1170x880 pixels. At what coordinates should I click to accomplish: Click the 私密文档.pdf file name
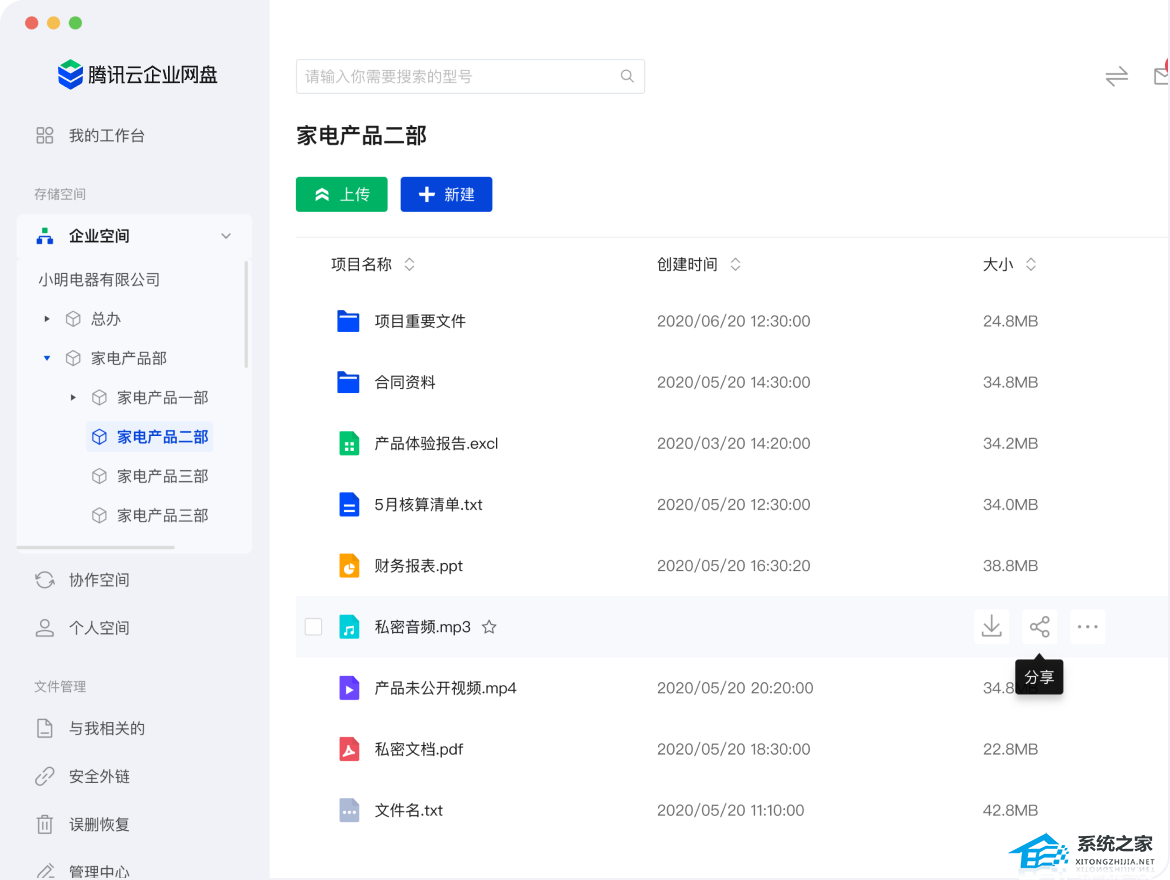click(419, 749)
